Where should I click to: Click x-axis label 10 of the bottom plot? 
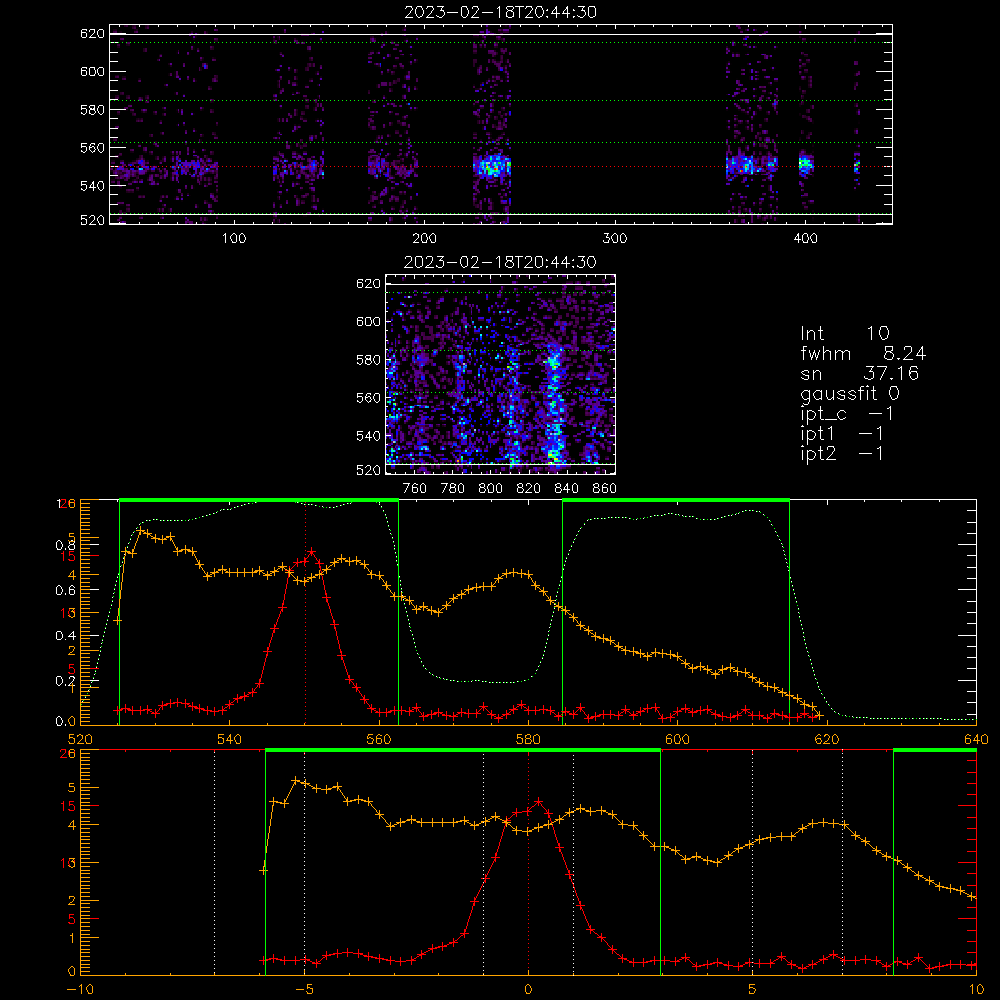[976, 989]
